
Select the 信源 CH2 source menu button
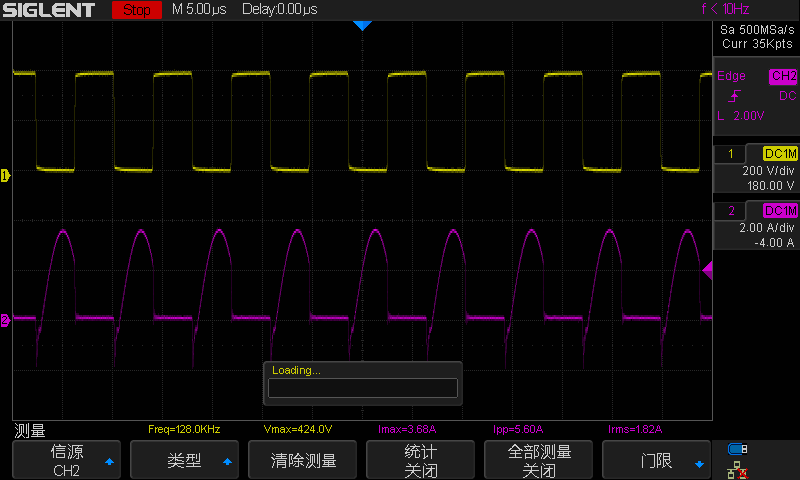tap(66, 460)
